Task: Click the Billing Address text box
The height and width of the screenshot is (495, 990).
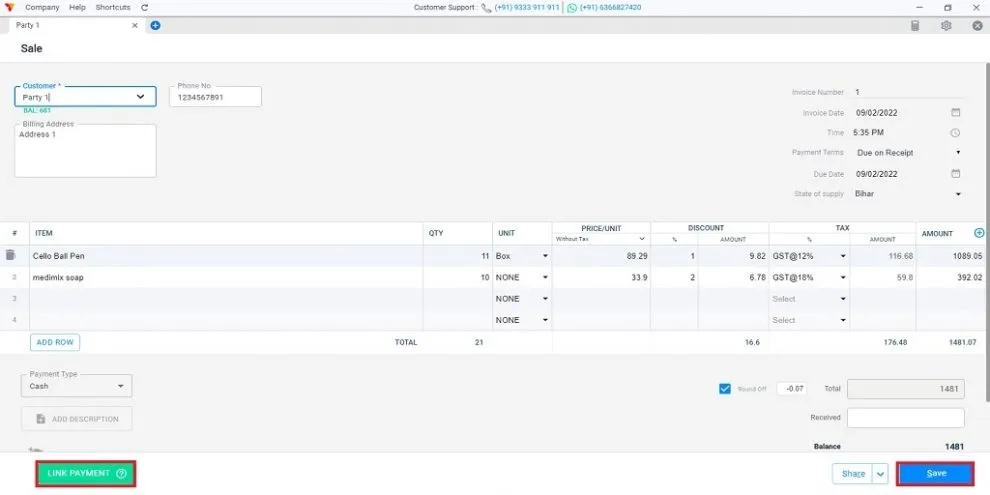Action: (85, 151)
